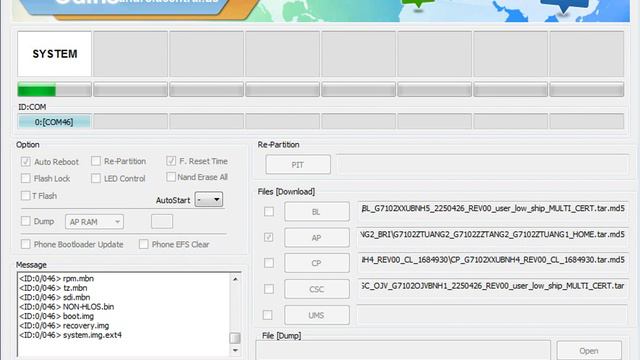This screenshot has width=640, height=360.
Task: Click the green flashing progress bar
Action: pyautogui.click(x=54, y=89)
